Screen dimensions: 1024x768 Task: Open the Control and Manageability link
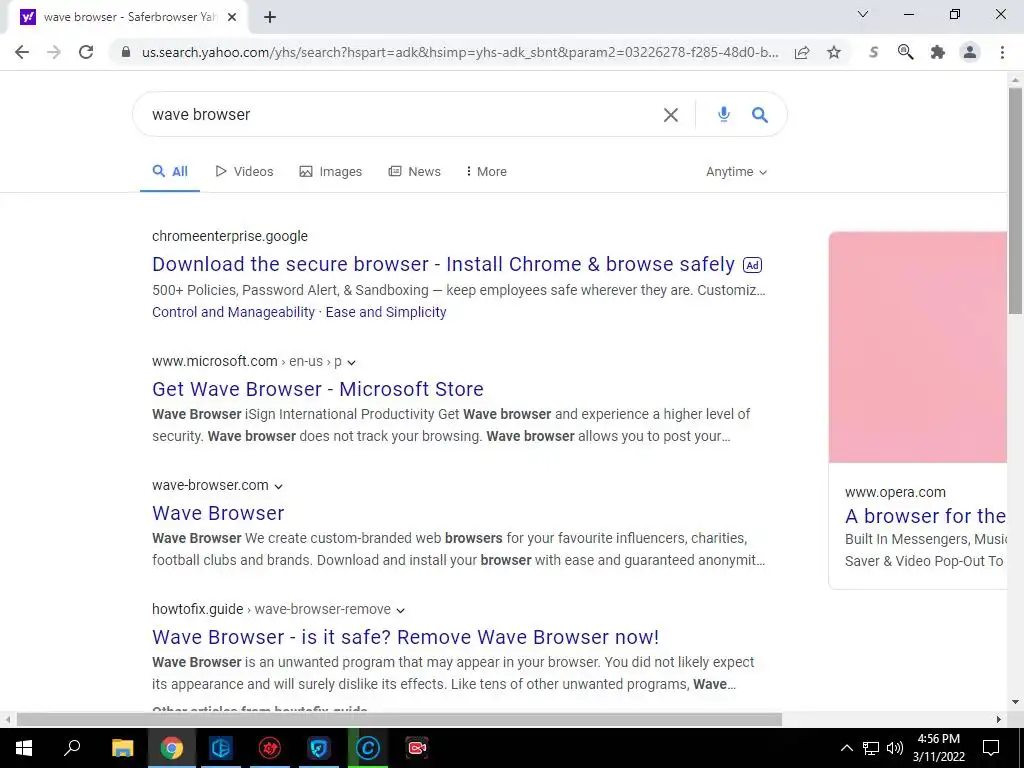(x=233, y=312)
